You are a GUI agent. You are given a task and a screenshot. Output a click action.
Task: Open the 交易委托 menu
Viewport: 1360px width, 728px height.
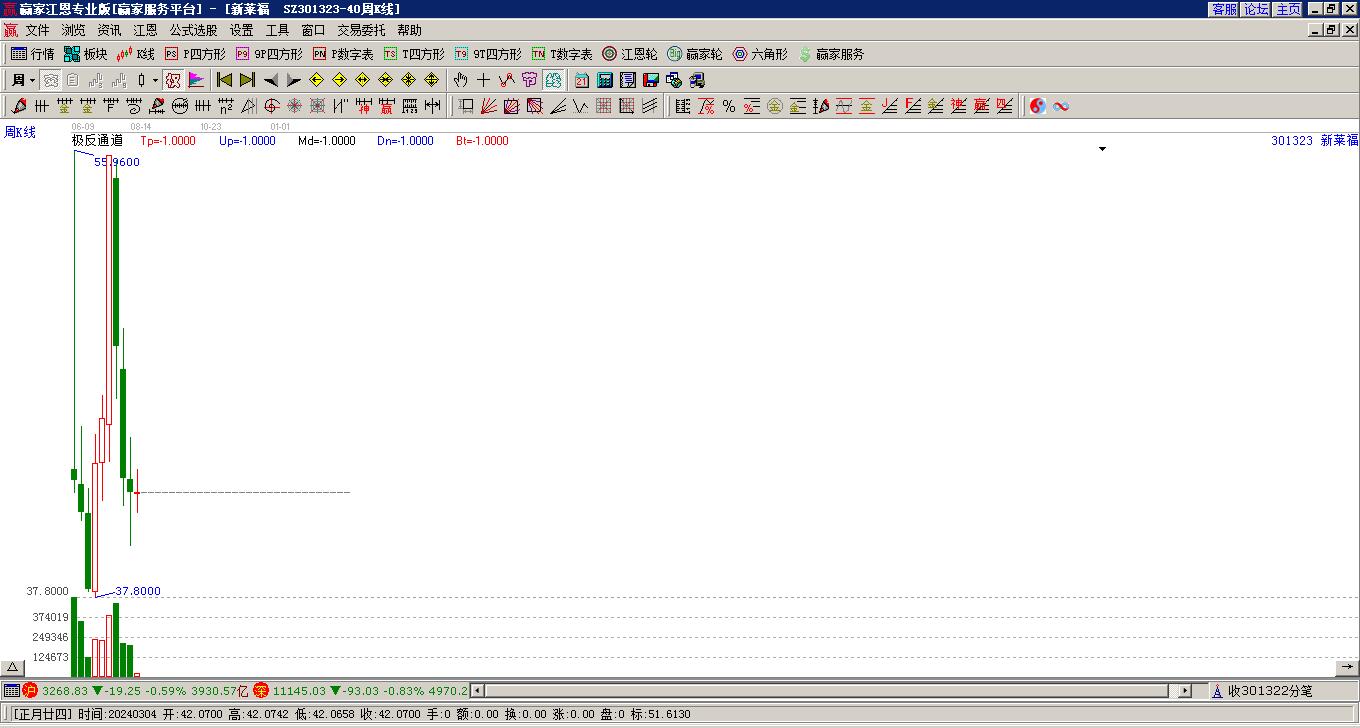click(360, 30)
